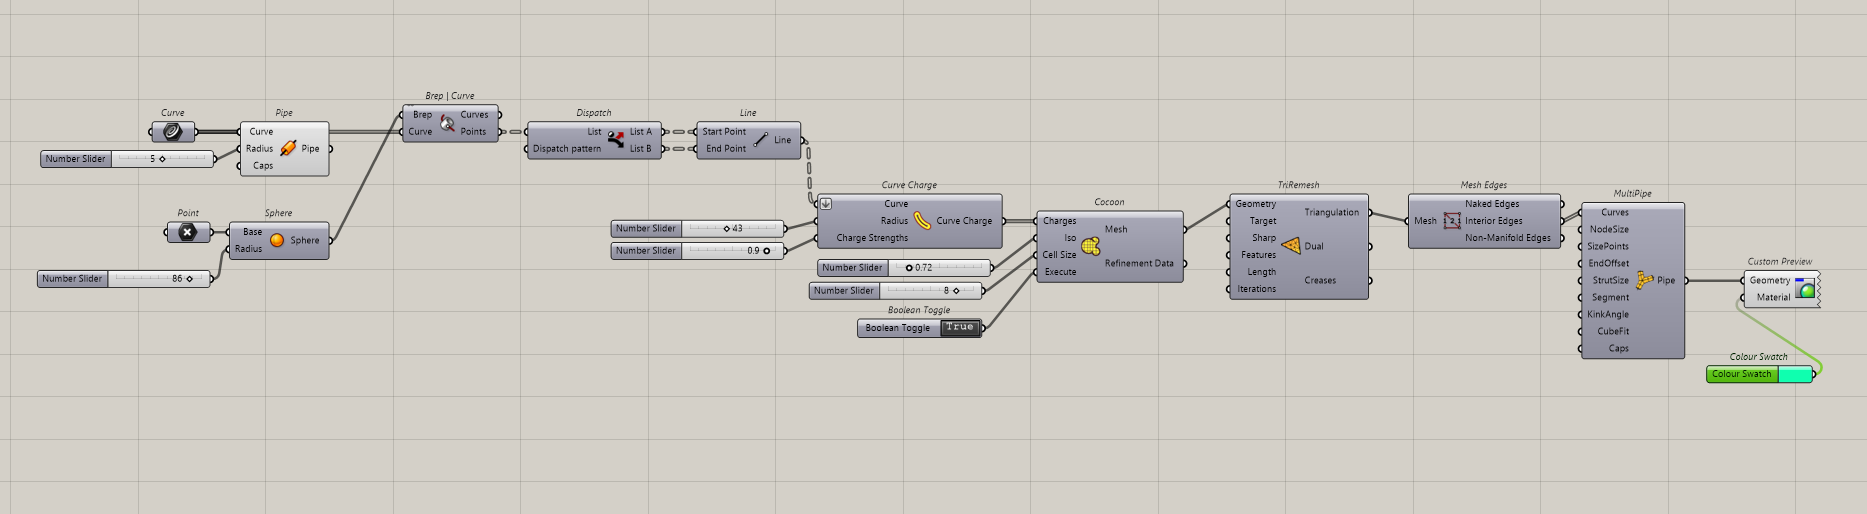Click the Iso input of Cocoon
Screen dimensions: 1867x514
click(x=1070, y=238)
